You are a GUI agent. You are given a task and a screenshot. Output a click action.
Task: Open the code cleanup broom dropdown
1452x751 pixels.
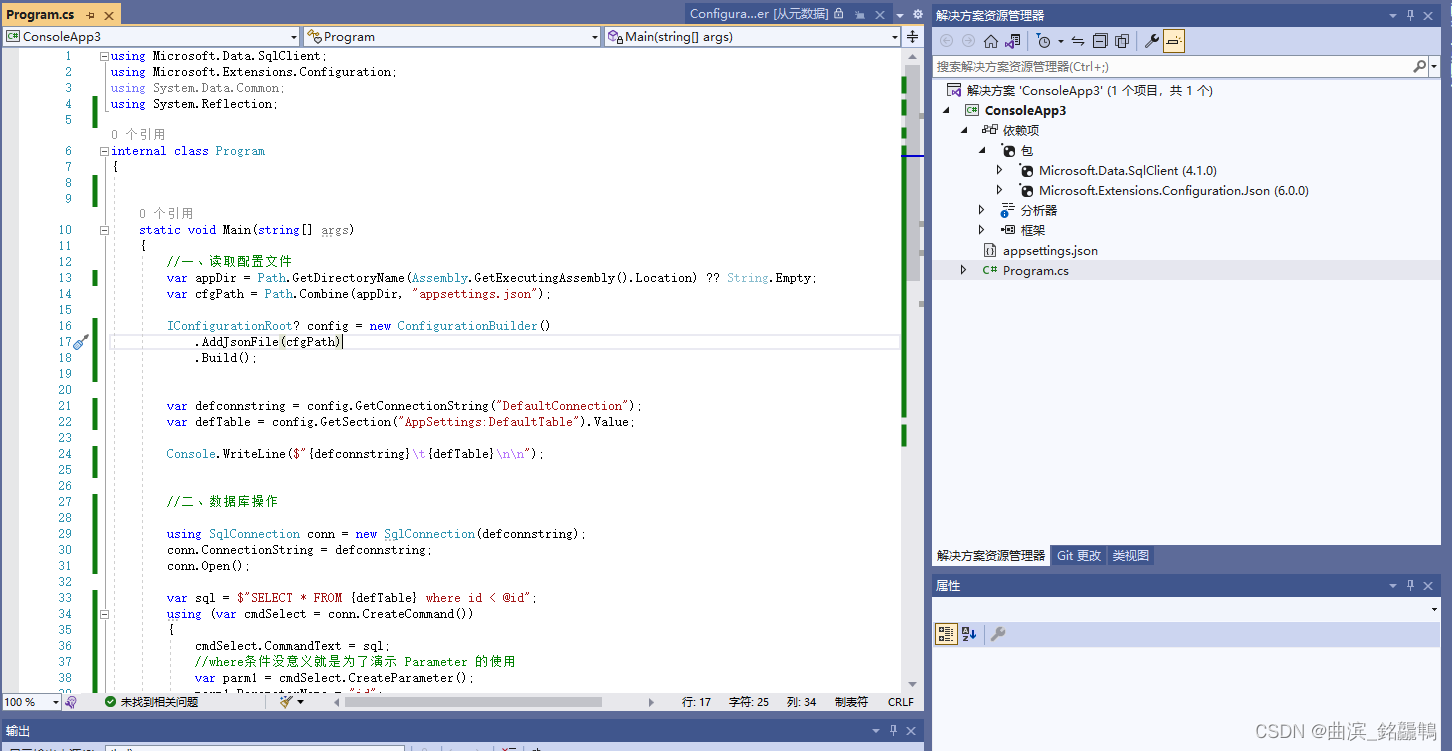click(300, 702)
